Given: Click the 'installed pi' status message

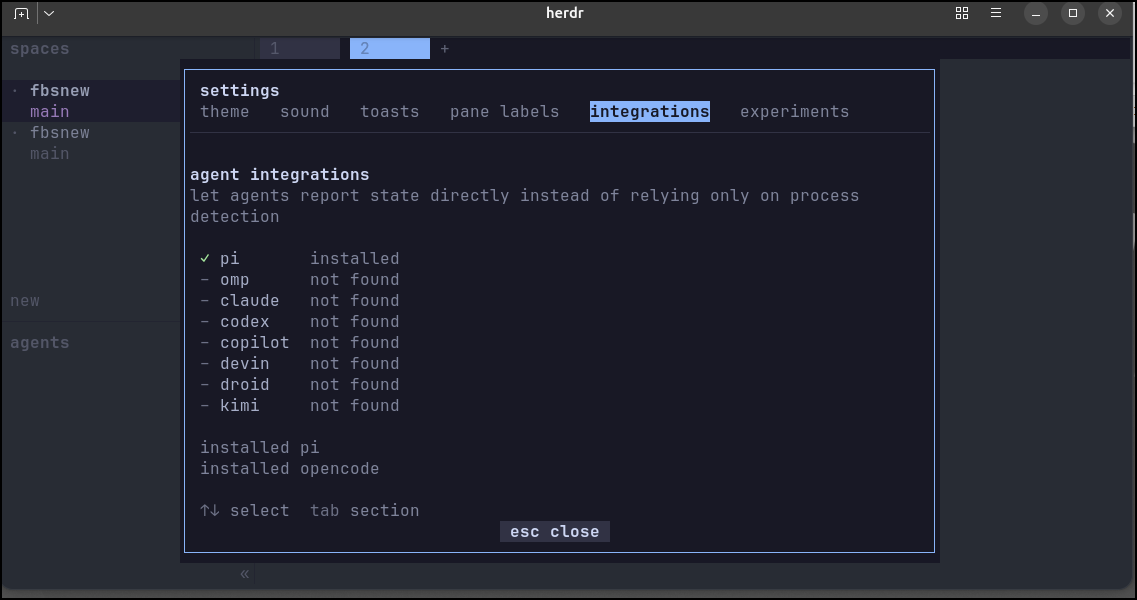Looking at the screenshot, I should click(260, 448).
